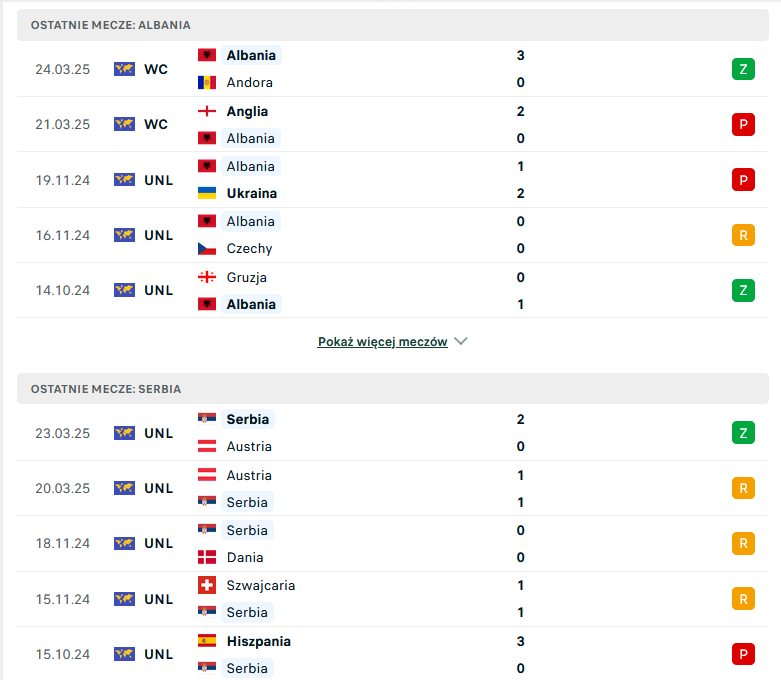Image resolution: width=781 pixels, height=680 pixels.
Task: Click the Andora flag icon
Action: pyautogui.click(x=207, y=82)
